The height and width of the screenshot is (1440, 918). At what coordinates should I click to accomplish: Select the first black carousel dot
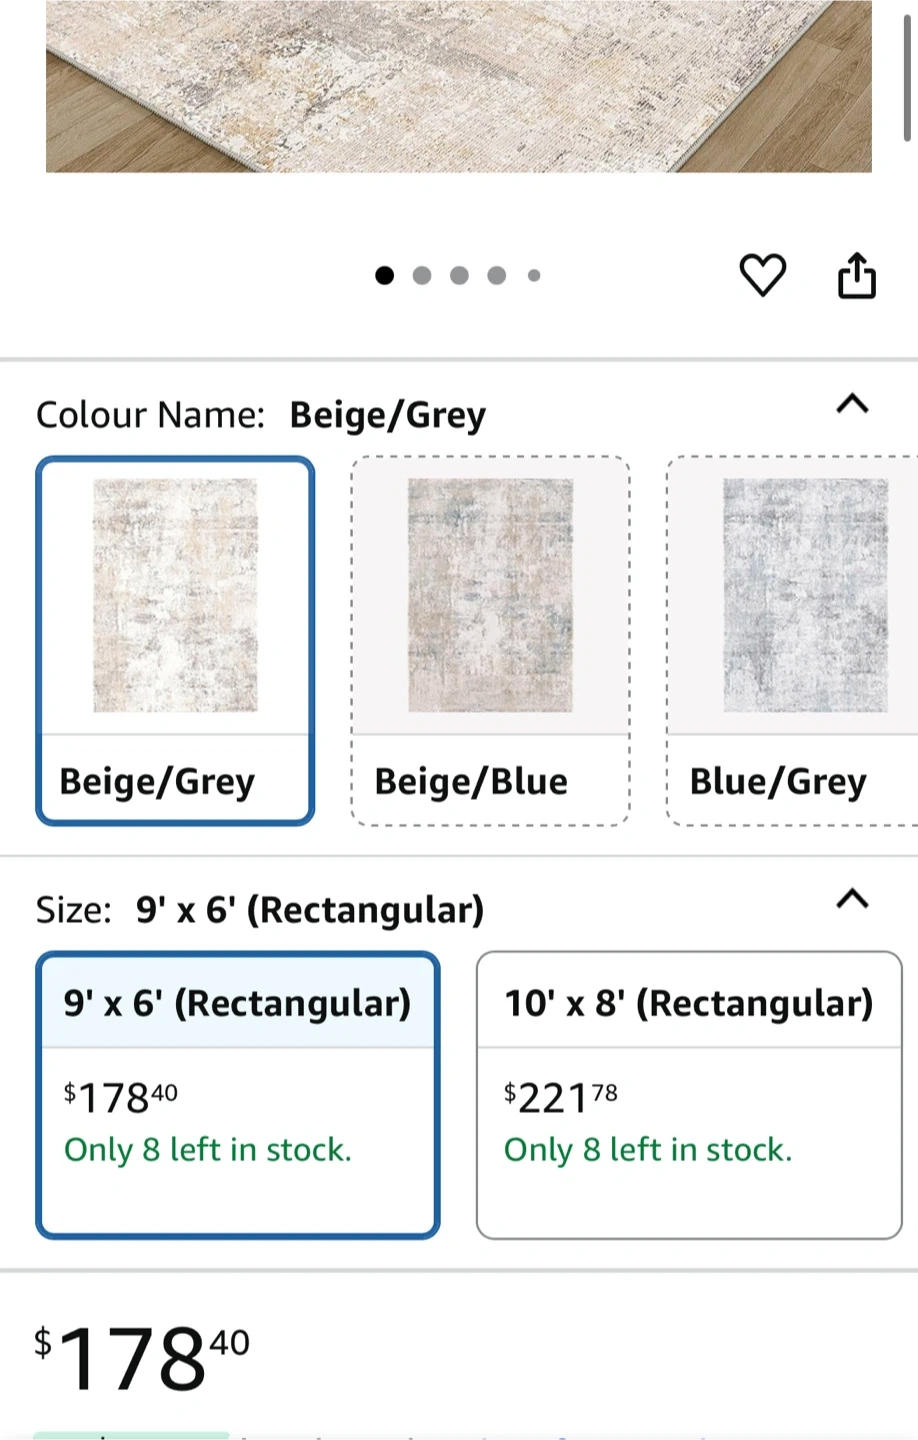384,275
